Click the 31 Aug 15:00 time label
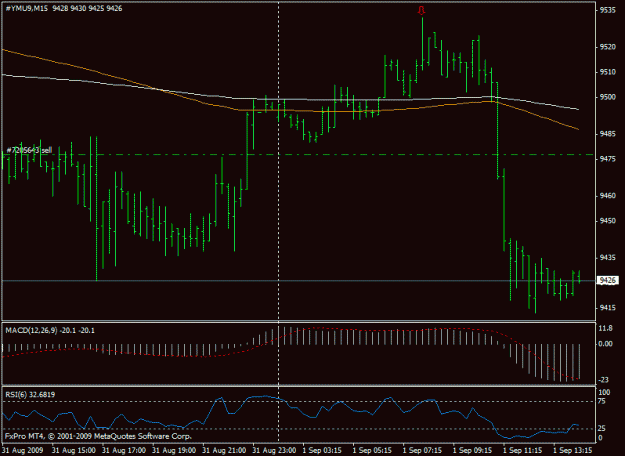 73,450
